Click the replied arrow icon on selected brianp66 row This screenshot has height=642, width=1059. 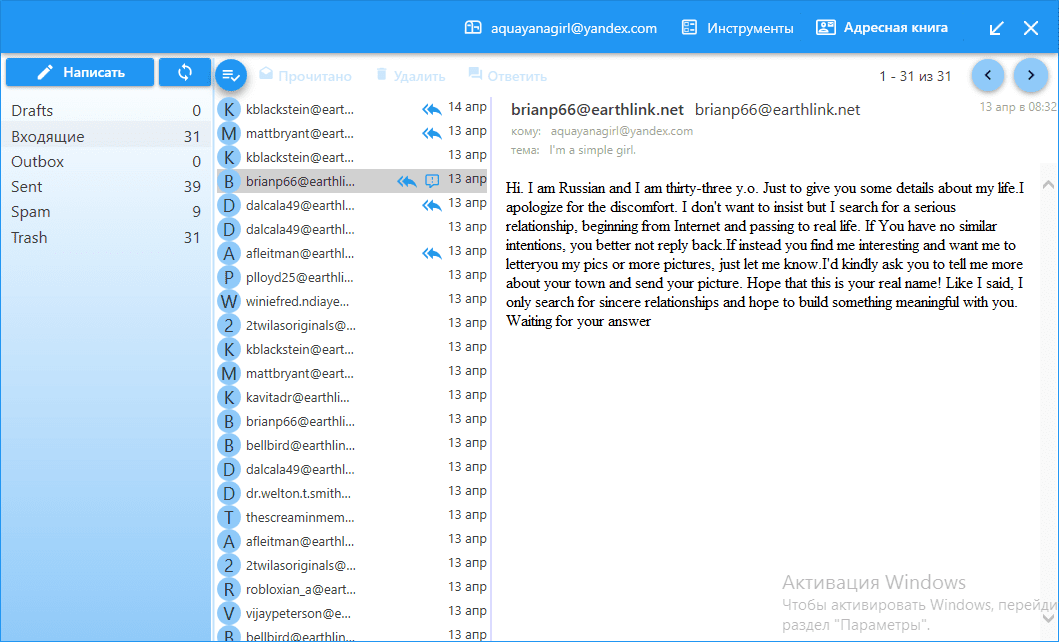click(x=407, y=181)
